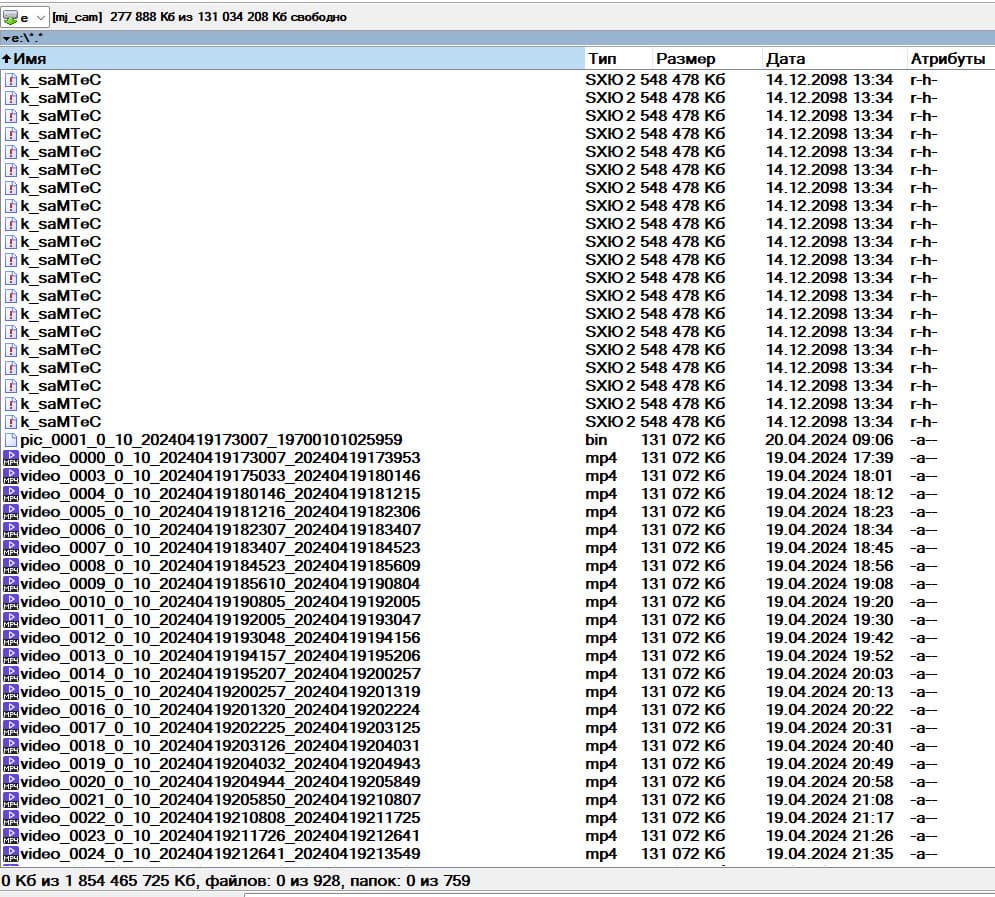This screenshot has width=995, height=897.
Task: Open the drive e selection dropdown
Action: (40, 18)
